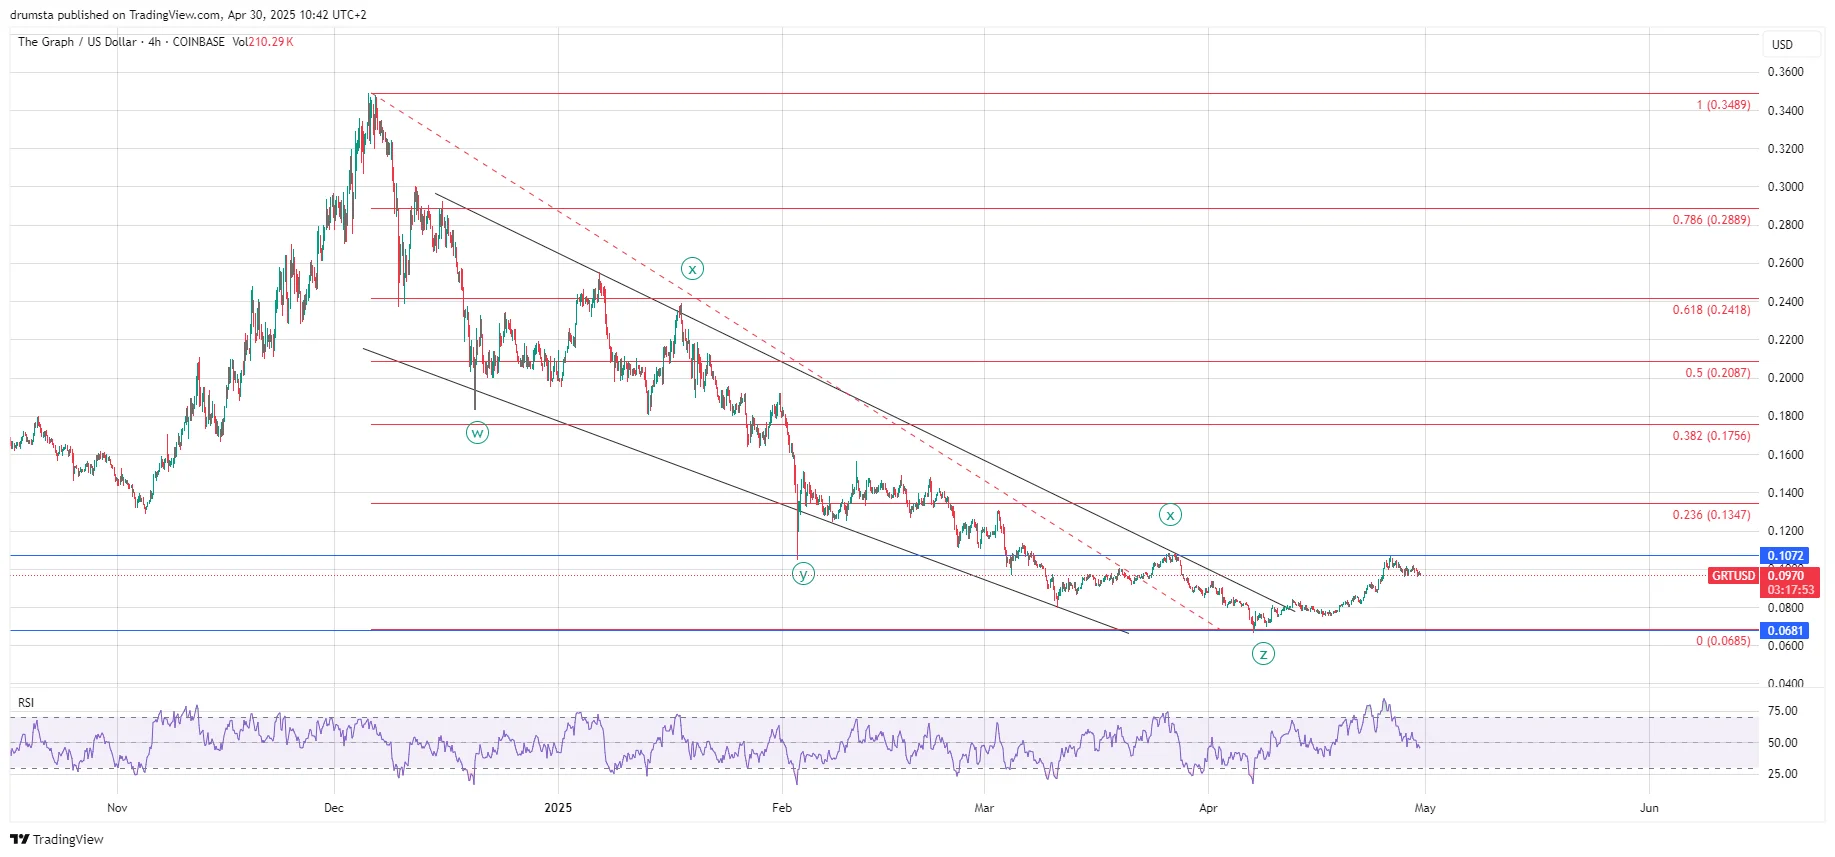Click the RSI indicator label
Image resolution: width=1835 pixels, height=857 pixels.
[26, 703]
